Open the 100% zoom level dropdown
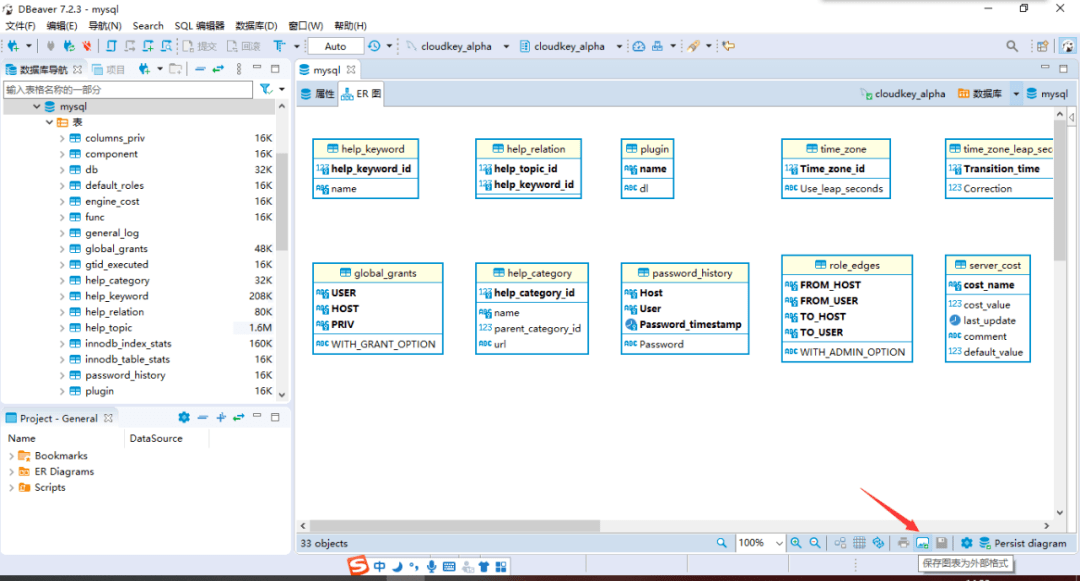Image resolution: width=1080 pixels, height=581 pixels. pyautogui.click(x=779, y=543)
